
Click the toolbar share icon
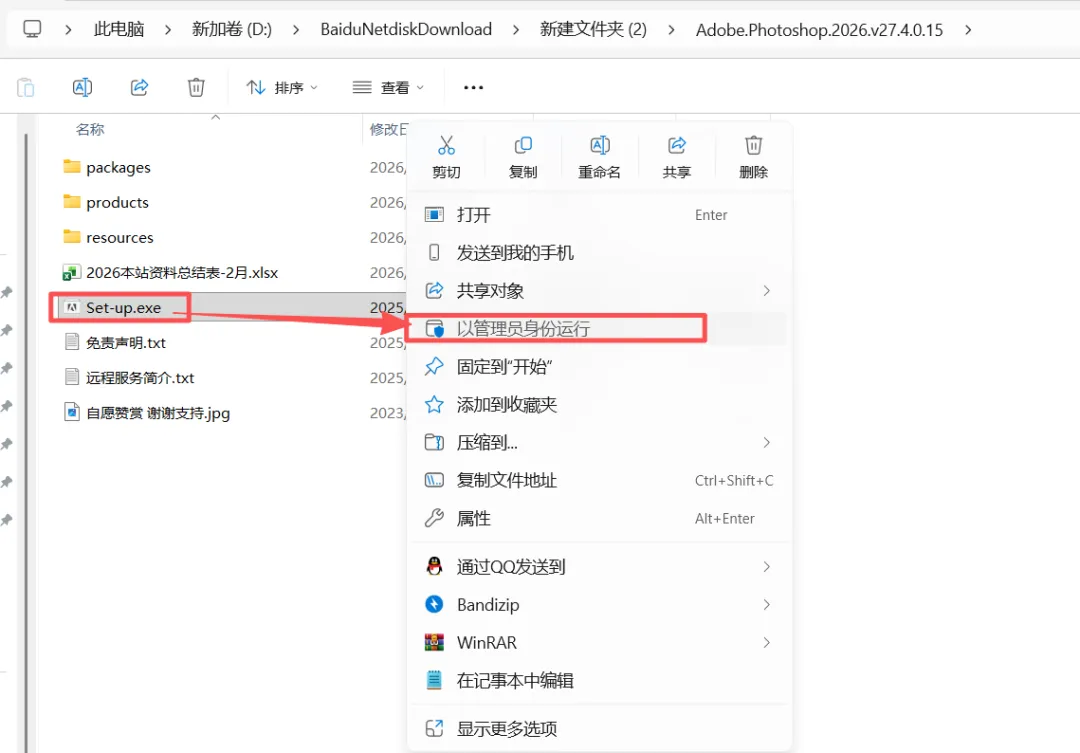[139, 87]
